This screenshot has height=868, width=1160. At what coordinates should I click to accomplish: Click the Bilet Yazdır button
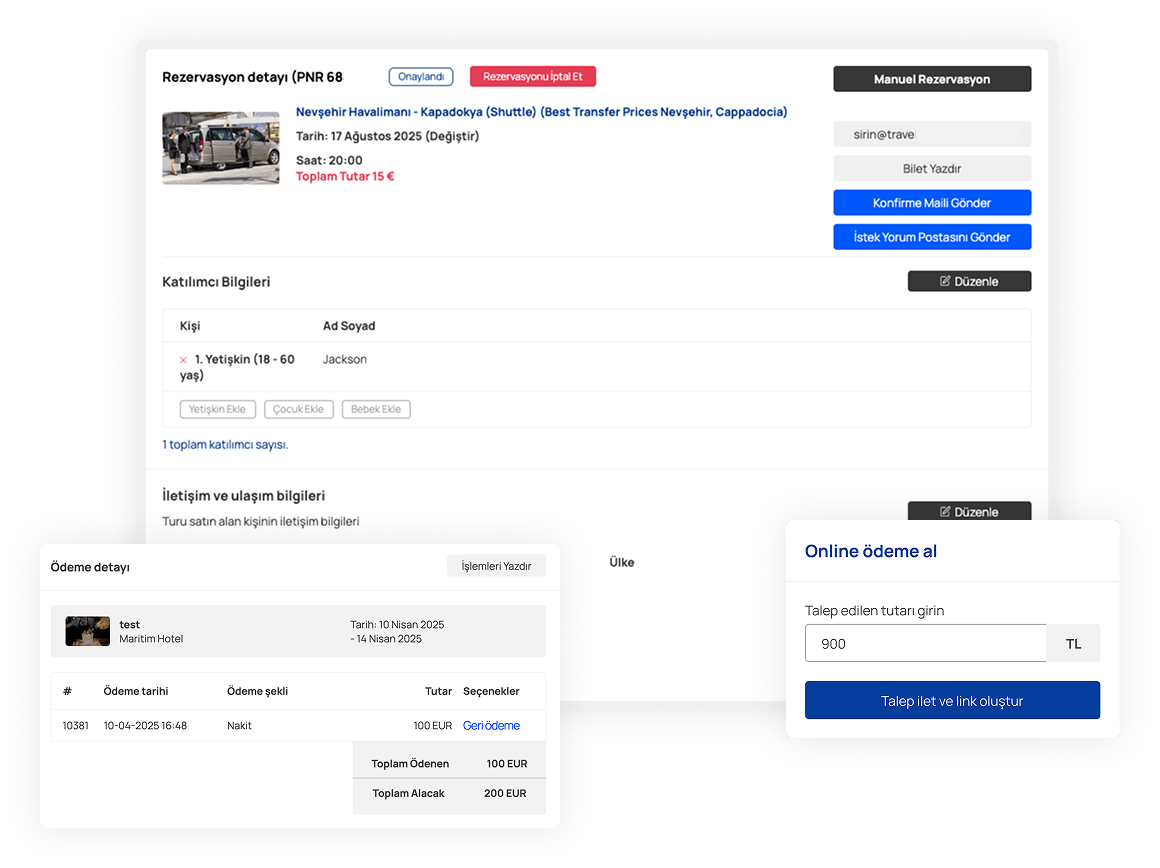931,169
